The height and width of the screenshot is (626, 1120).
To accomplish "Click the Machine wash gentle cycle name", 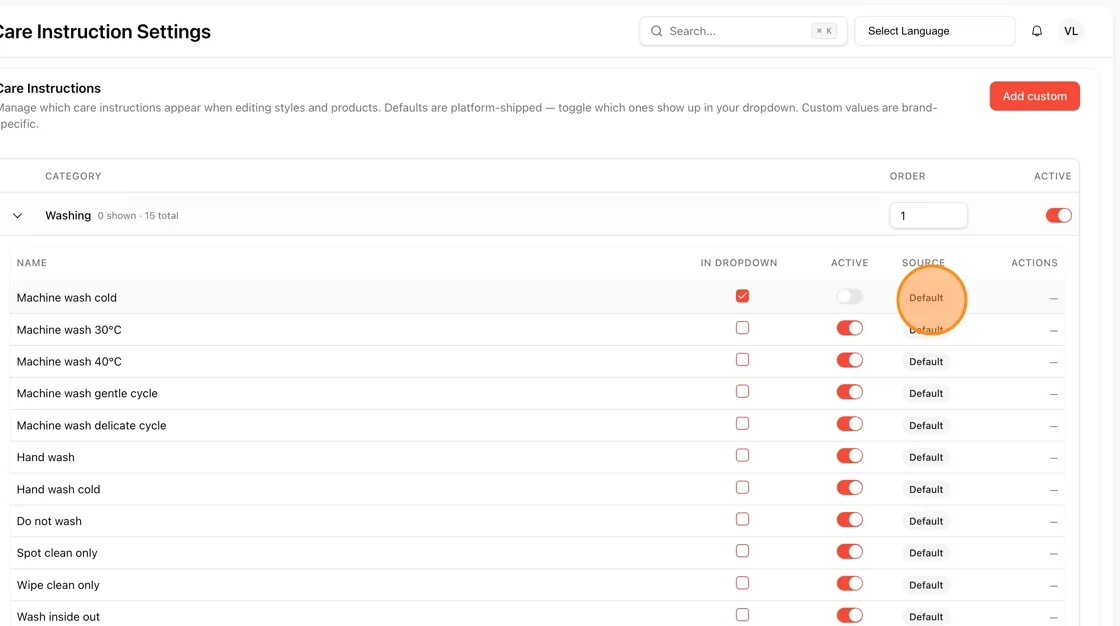I will coord(87,393).
